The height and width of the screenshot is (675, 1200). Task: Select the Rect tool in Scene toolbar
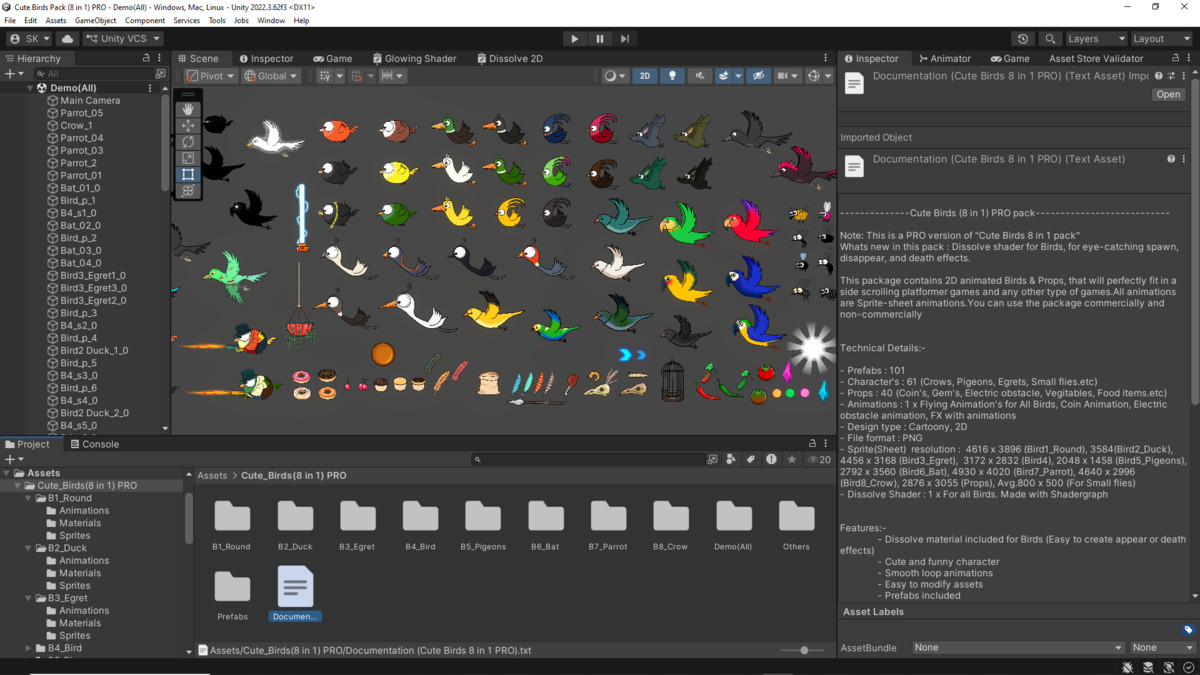(x=188, y=174)
